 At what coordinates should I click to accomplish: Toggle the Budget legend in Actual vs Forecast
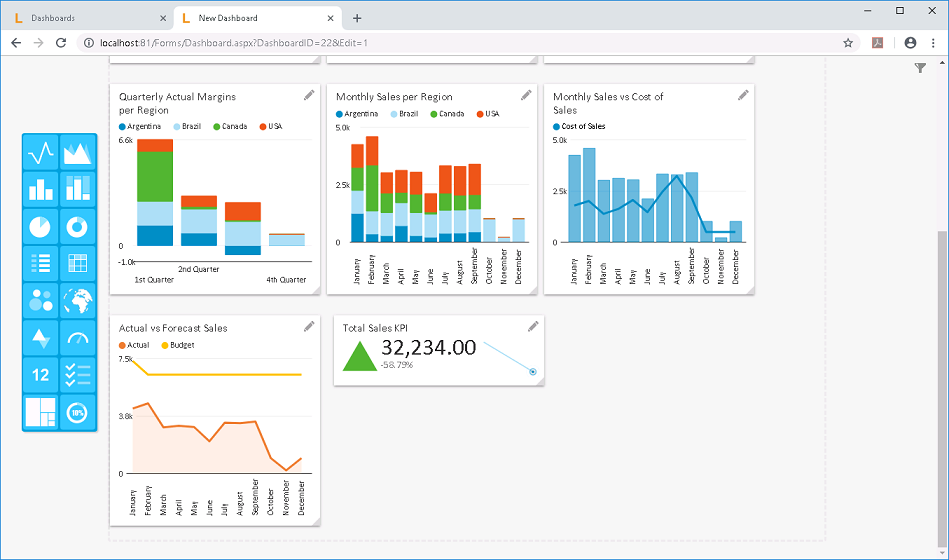click(181, 345)
